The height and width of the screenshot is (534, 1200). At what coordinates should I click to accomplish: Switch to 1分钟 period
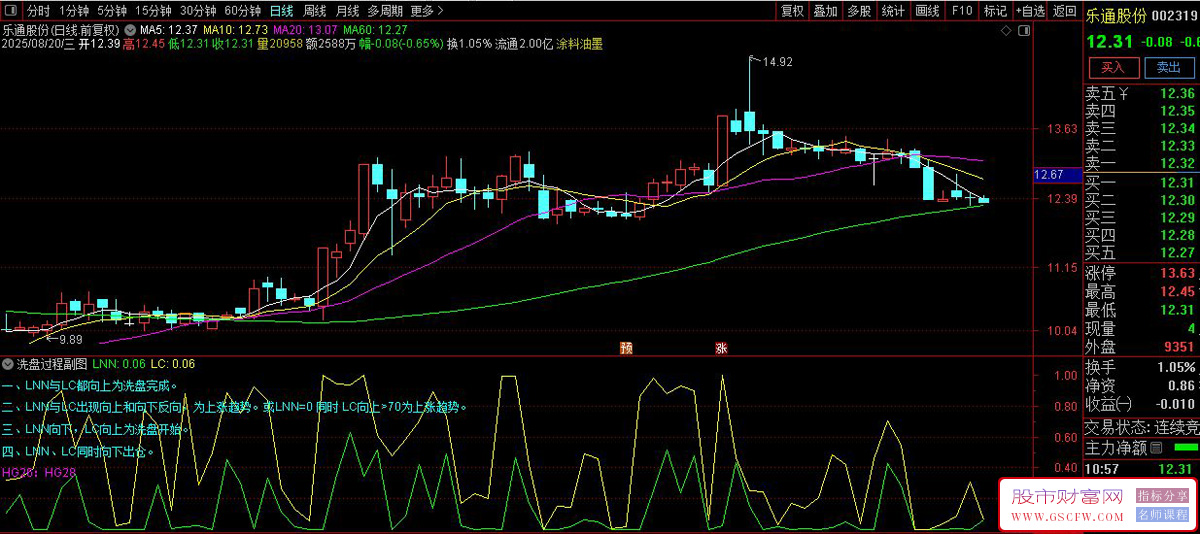point(74,11)
